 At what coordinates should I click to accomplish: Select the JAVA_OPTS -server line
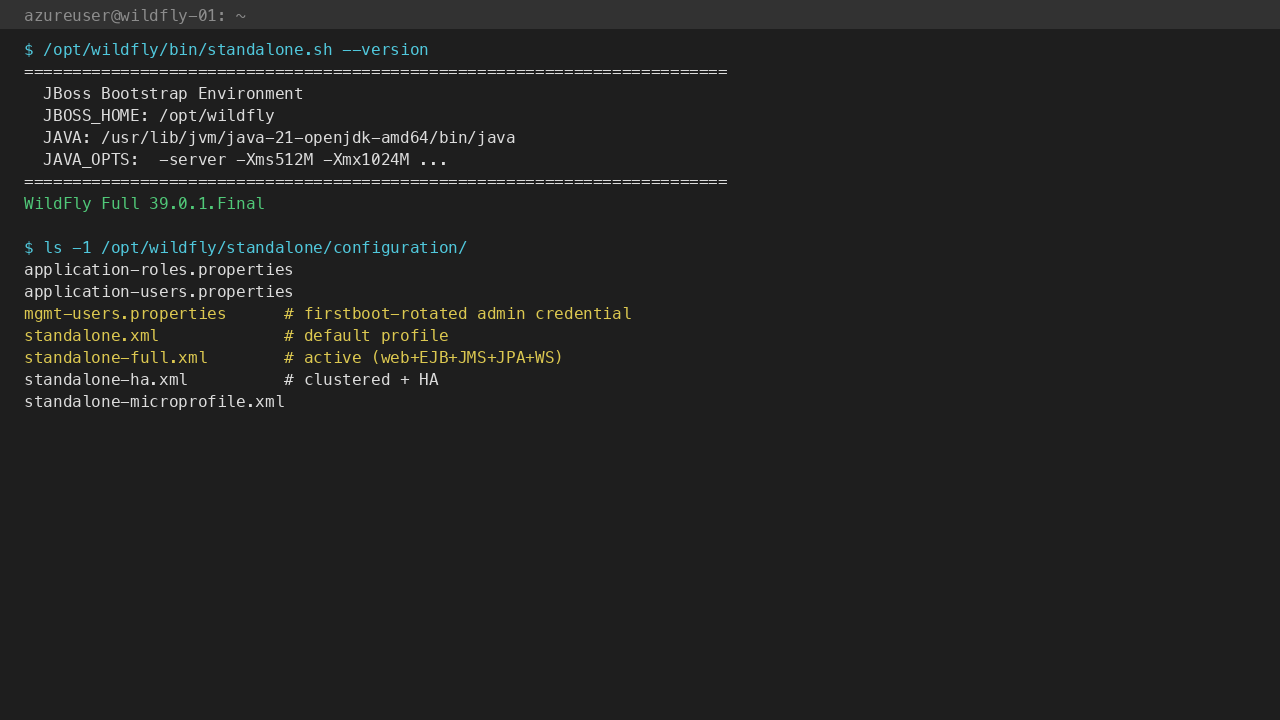click(x=245, y=160)
